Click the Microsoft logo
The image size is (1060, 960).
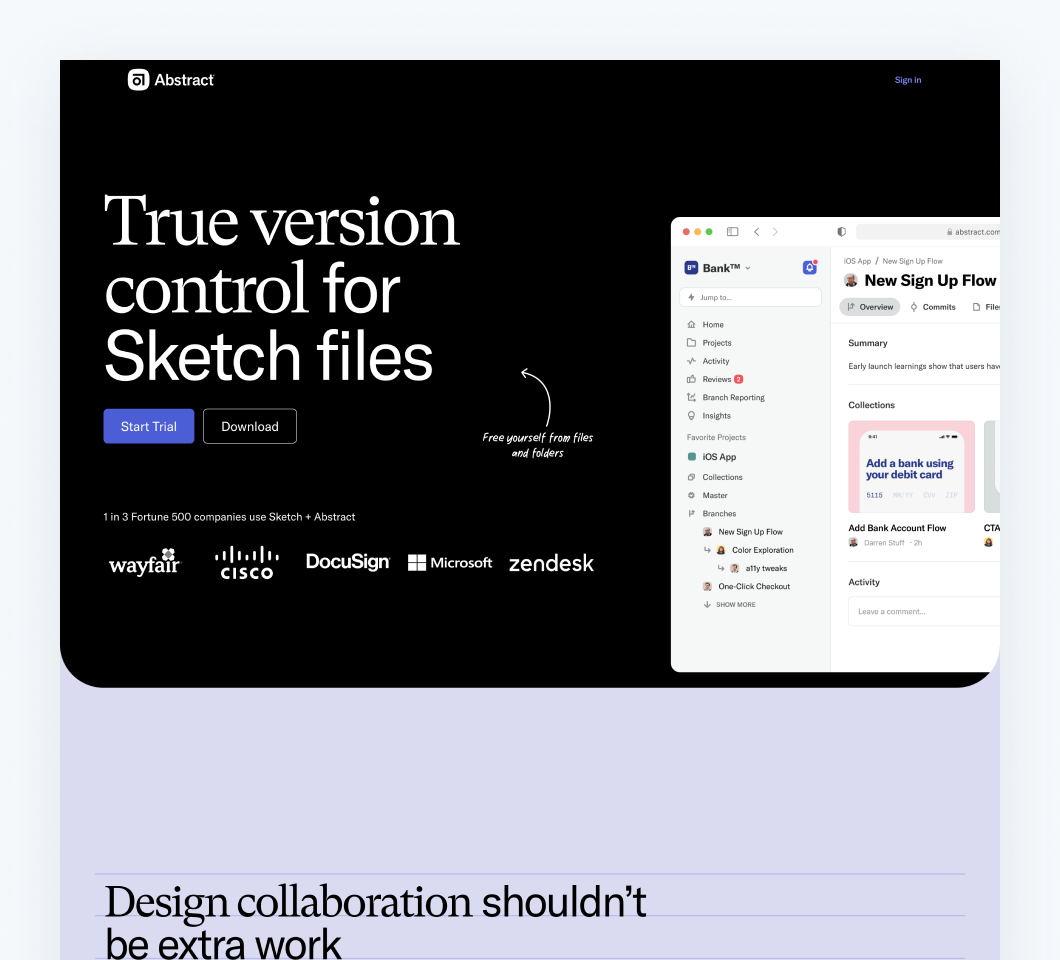tap(450, 562)
